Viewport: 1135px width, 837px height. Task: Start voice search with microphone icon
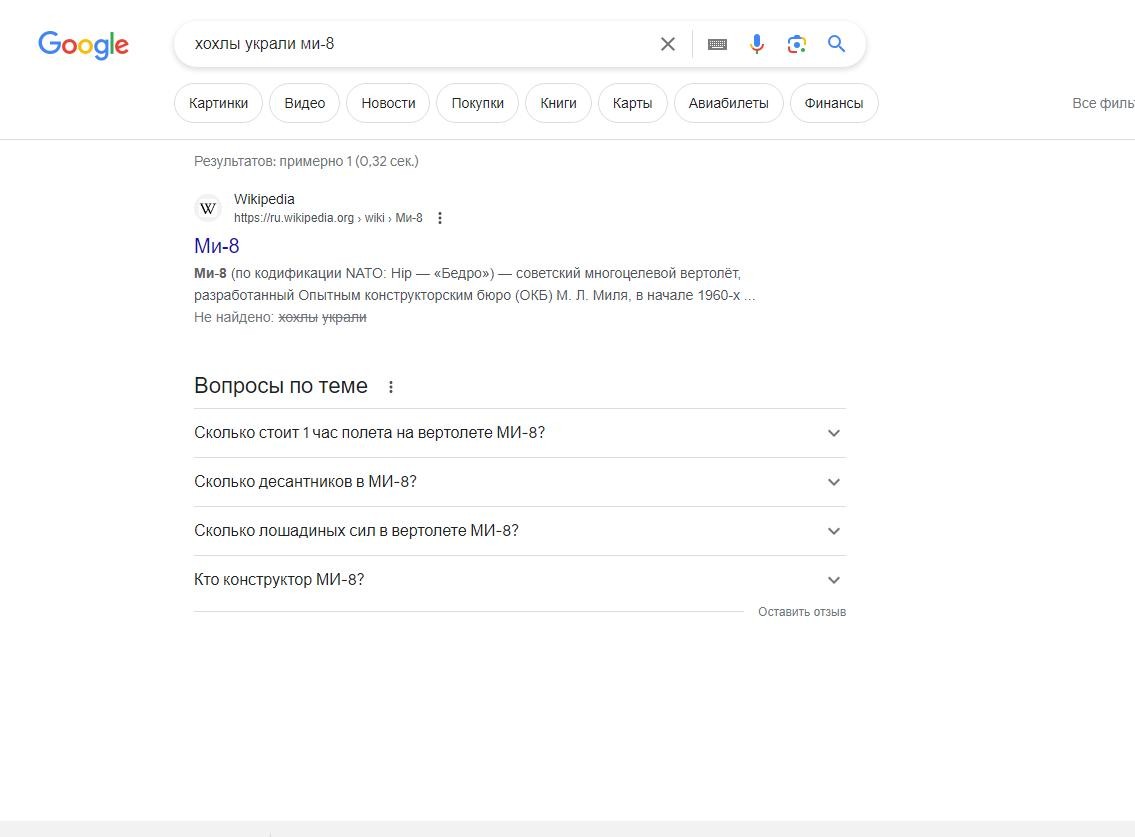[x=756, y=44]
